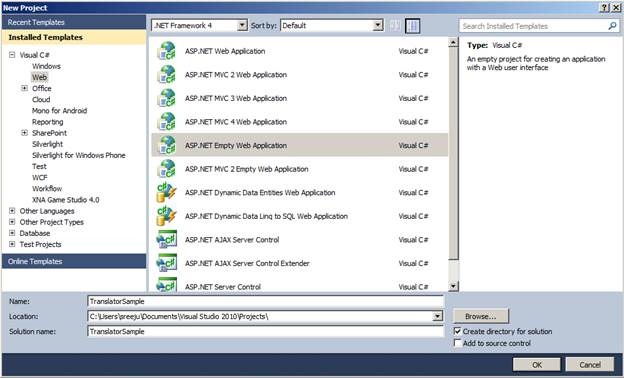This screenshot has height=378, width=624.
Task: Expand the Other Languages node
Action: (12, 211)
